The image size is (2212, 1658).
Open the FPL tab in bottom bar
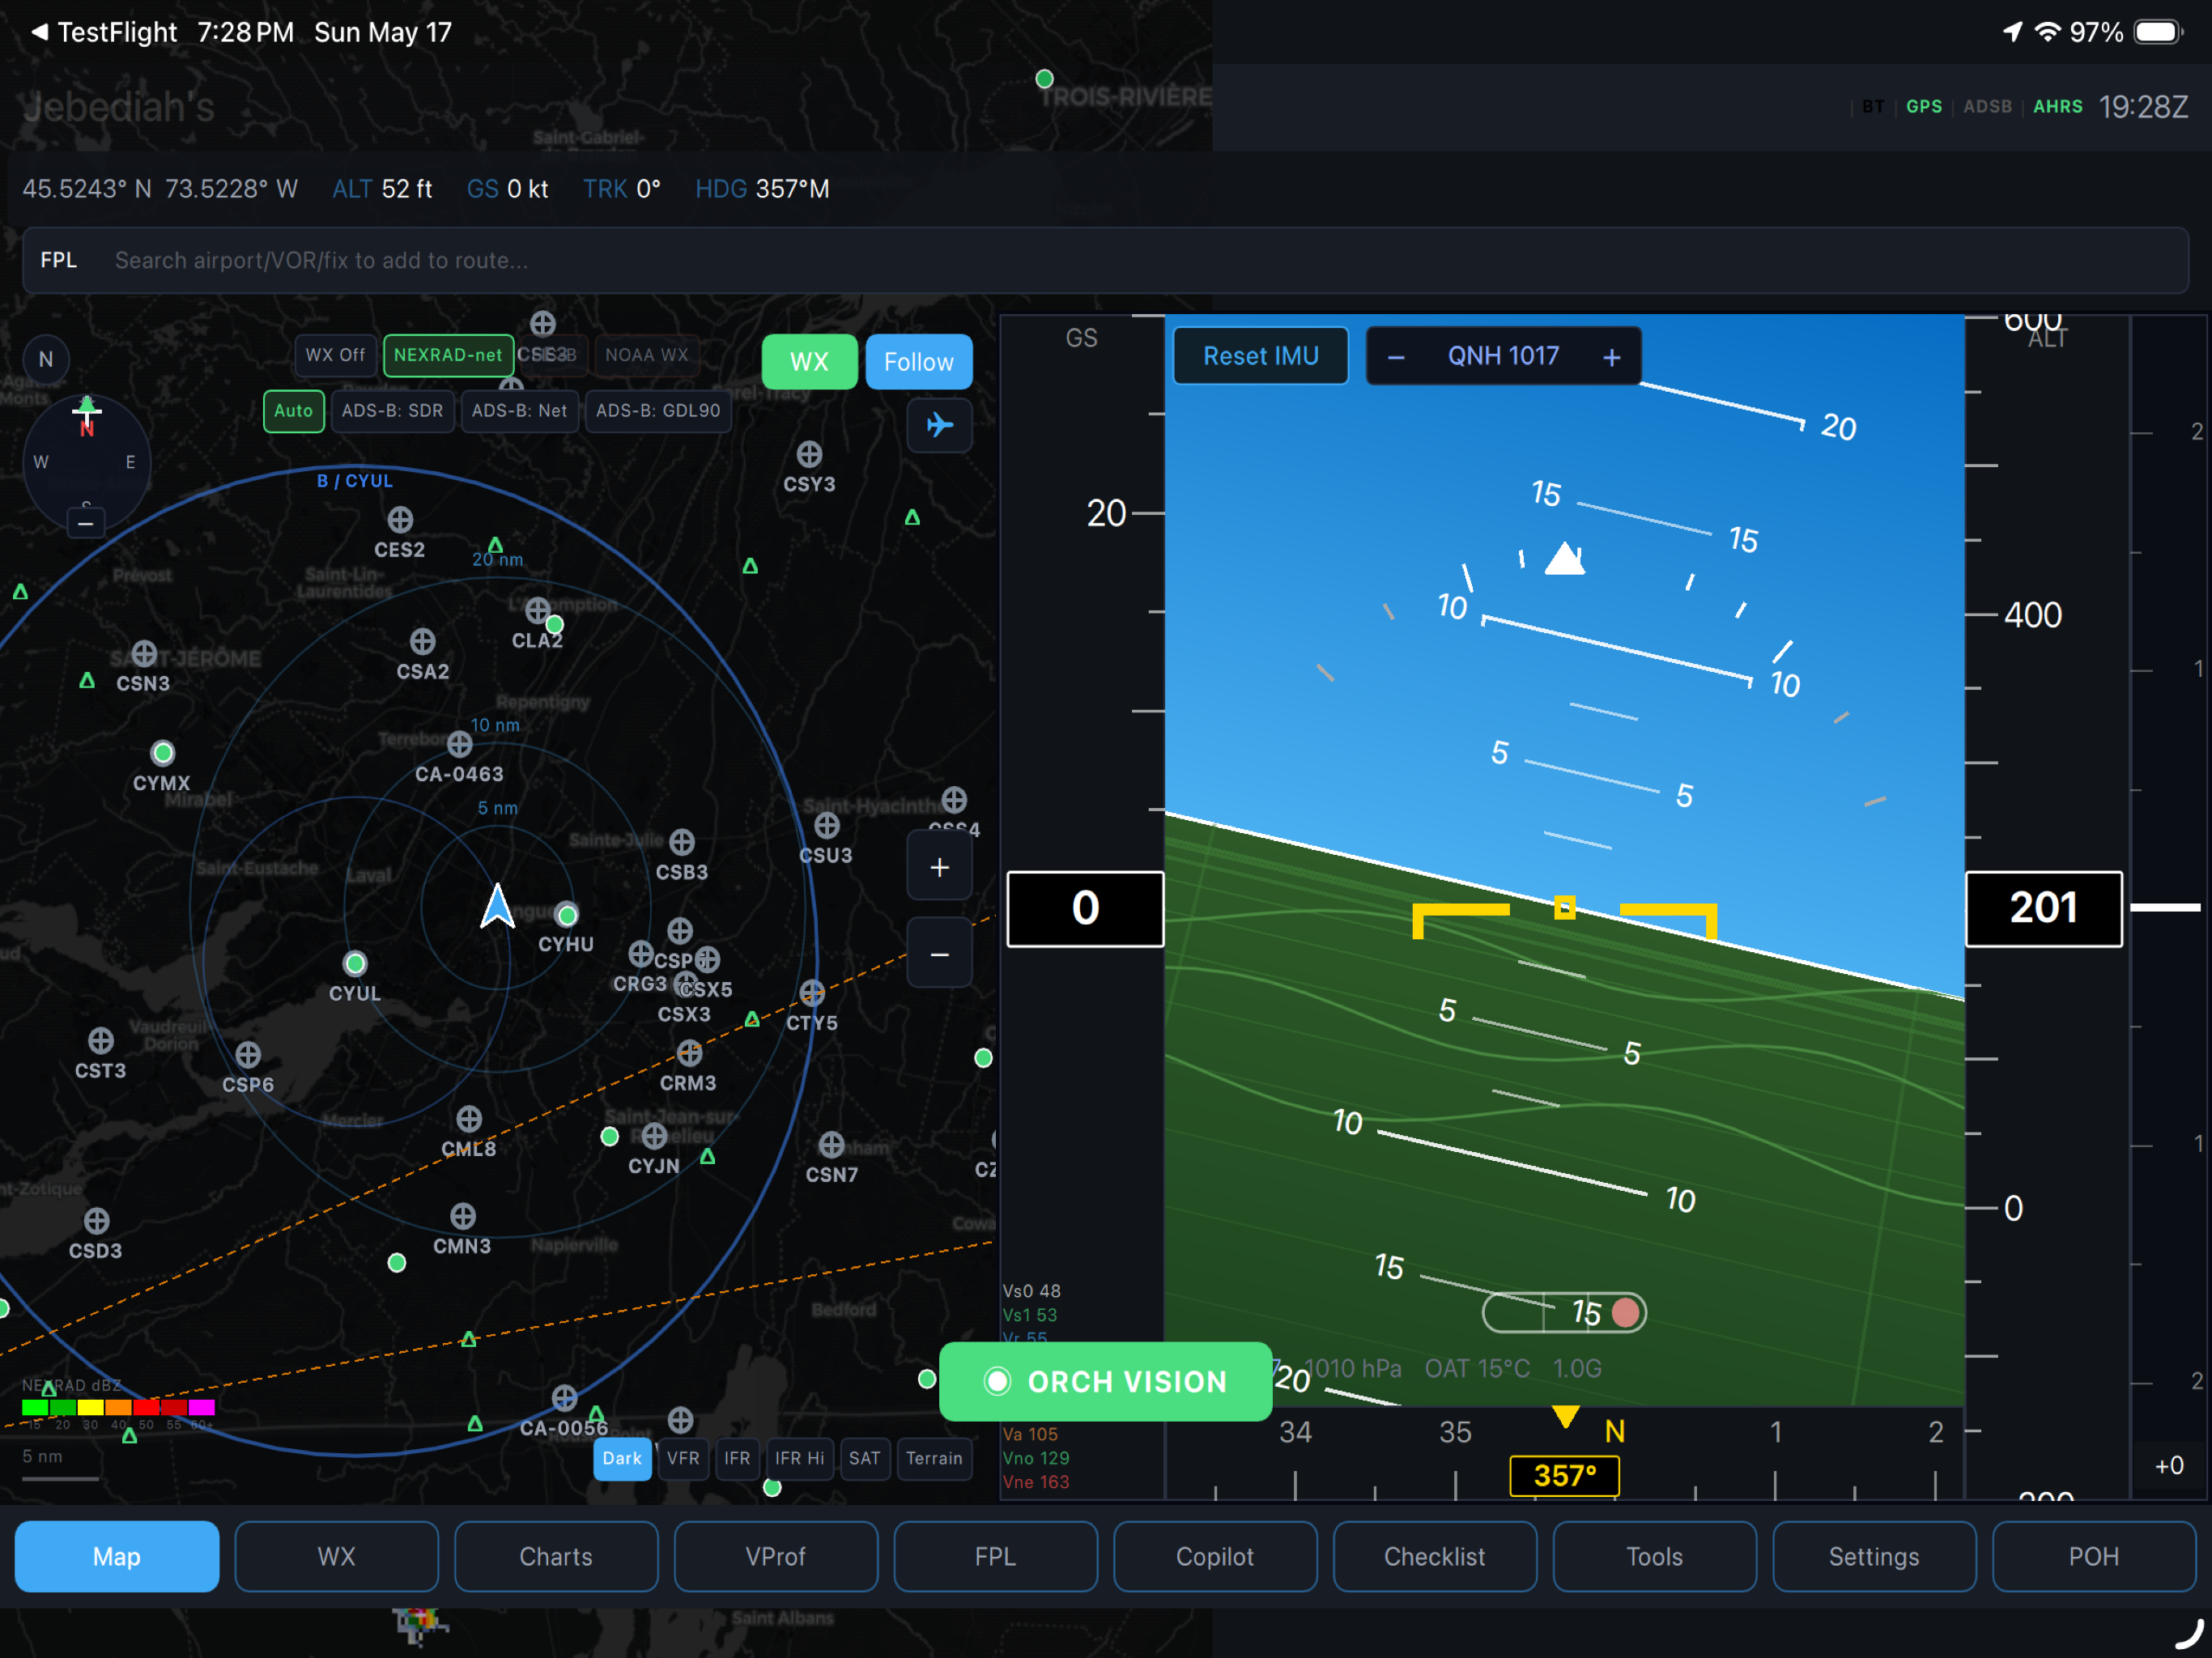[995, 1556]
